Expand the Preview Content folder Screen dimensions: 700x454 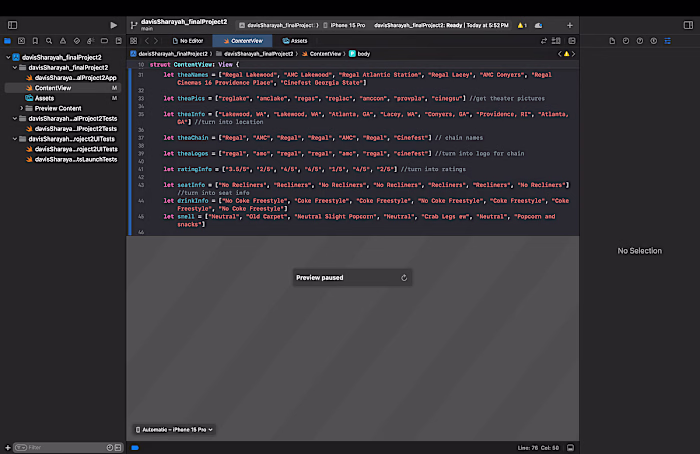point(21,108)
